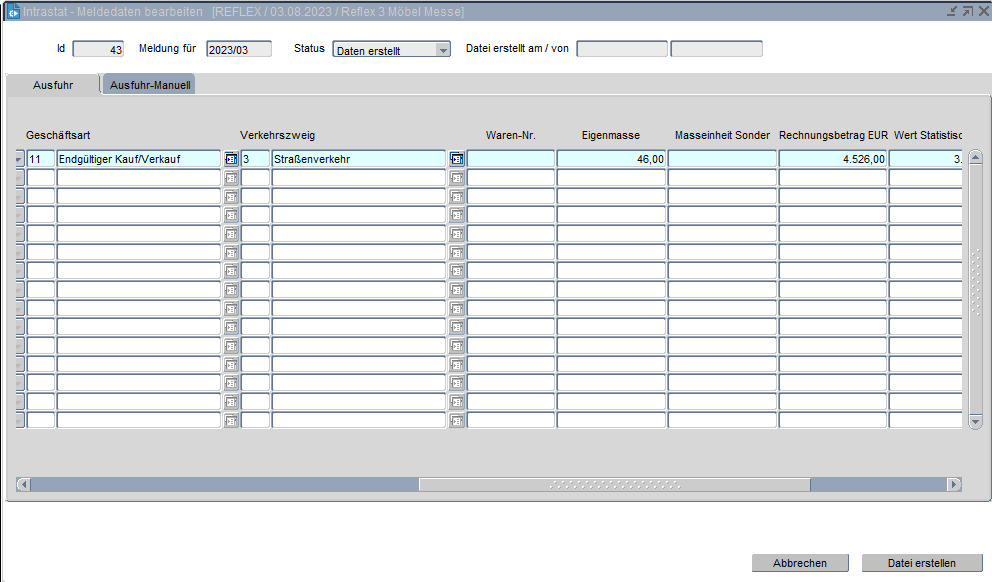
Task: Click Geschäftsart lookup icon in second row
Action: click(x=231, y=178)
